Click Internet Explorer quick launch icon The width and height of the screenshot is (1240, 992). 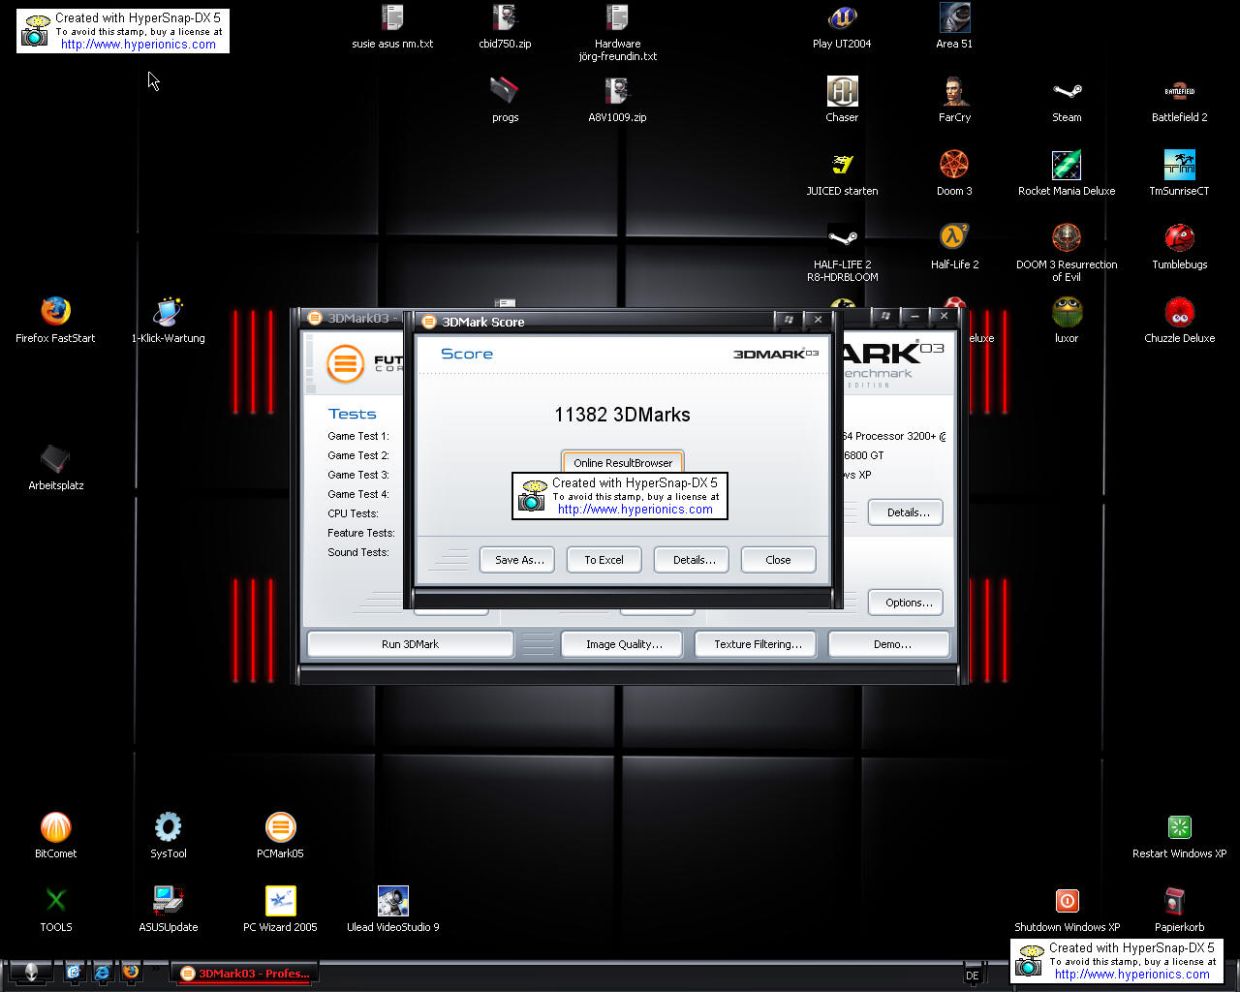click(x=102, y=972)
